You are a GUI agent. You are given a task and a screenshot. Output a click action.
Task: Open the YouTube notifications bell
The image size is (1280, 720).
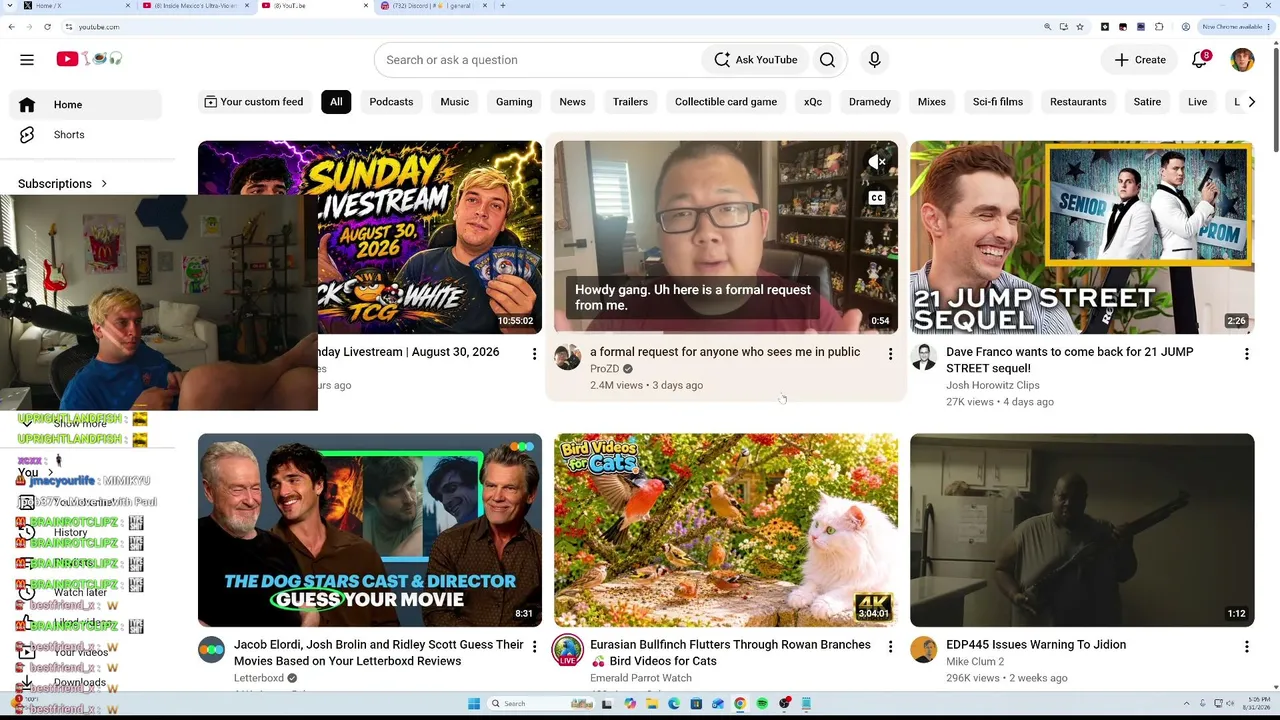(1200, 60)
